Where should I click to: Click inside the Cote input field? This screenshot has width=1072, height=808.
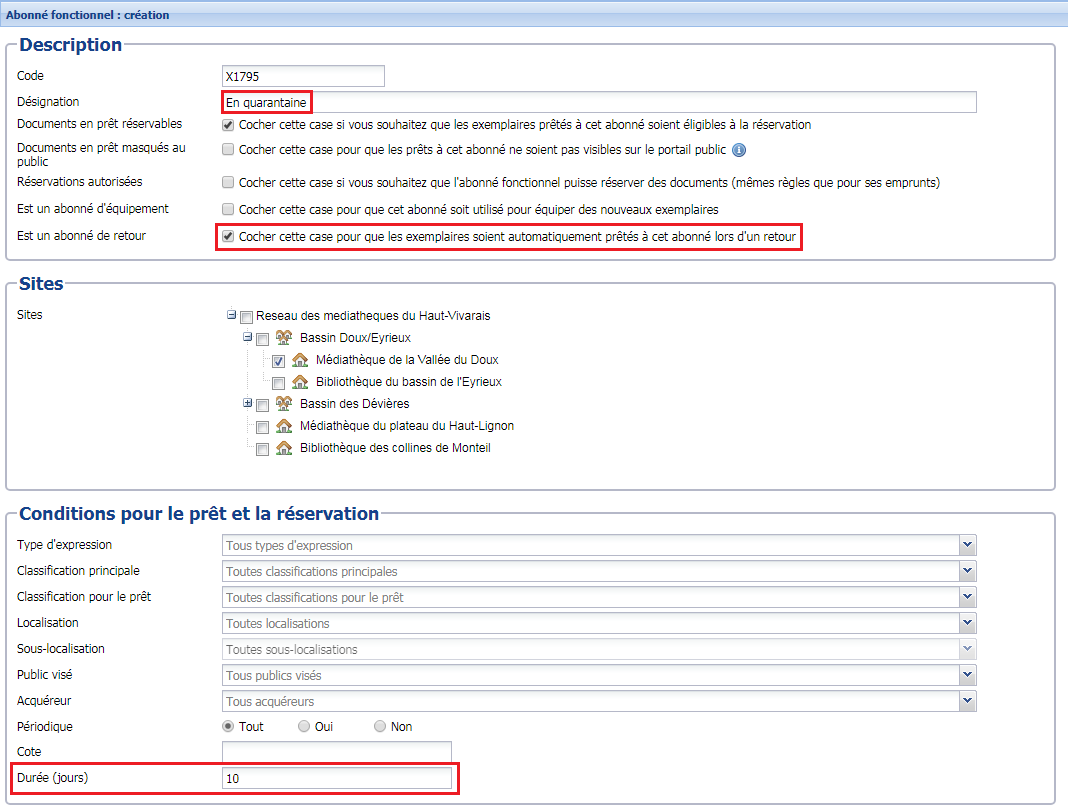pyautogui.click(x=337, y=752)
